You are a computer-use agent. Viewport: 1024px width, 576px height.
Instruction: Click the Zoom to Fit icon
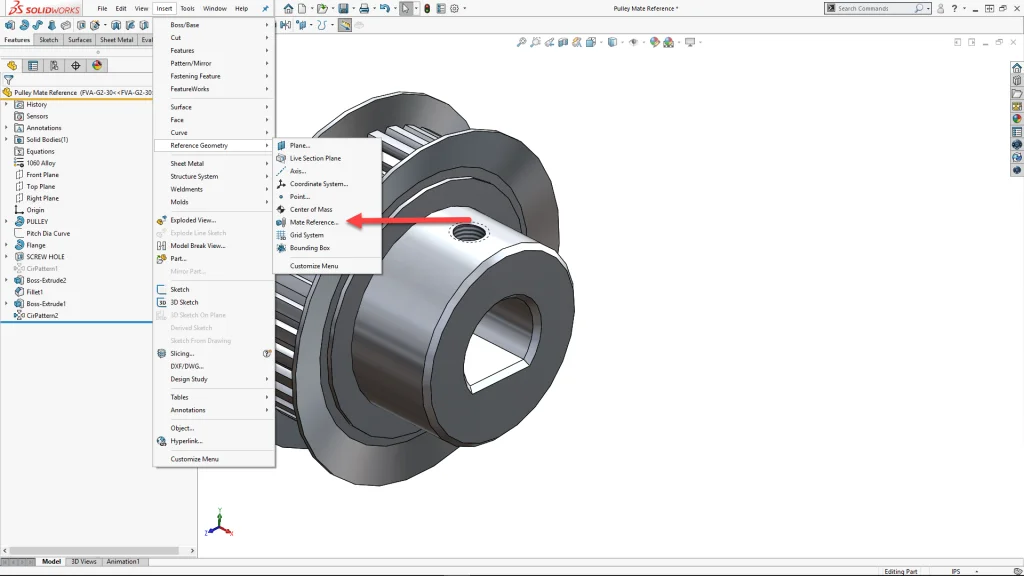521,42
